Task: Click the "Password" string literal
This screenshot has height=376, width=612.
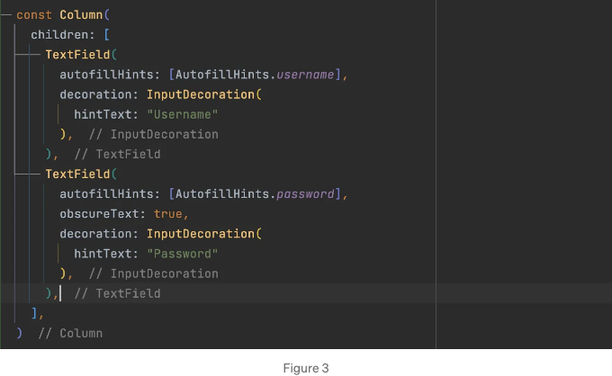Action: pos(182,254)
